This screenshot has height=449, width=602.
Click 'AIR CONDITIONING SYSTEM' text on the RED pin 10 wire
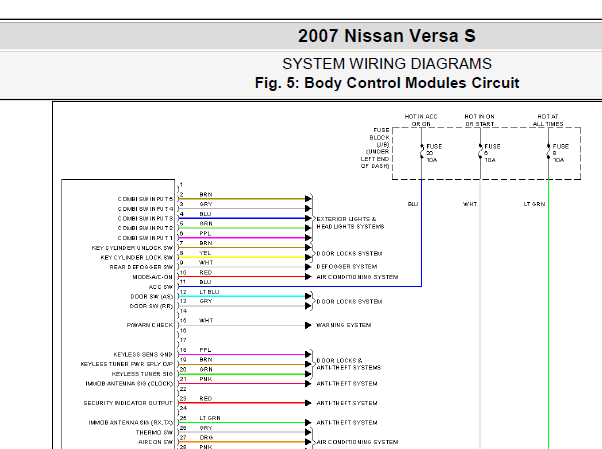click(357, 277)
